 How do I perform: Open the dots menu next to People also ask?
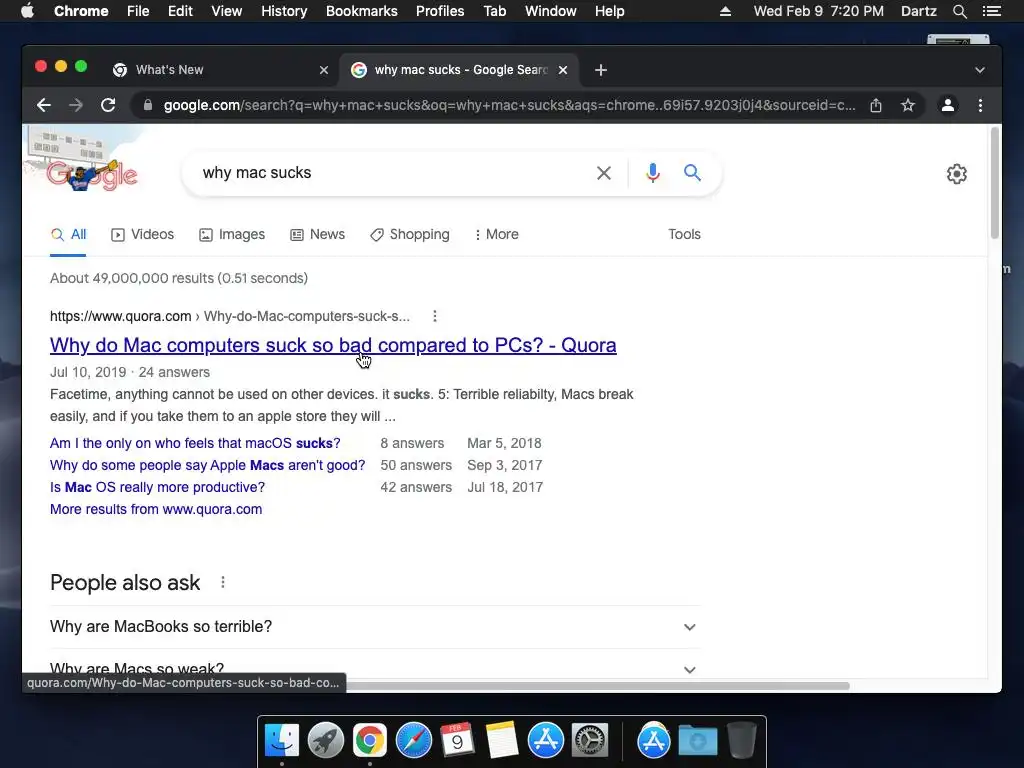click(x=223, y=582)
